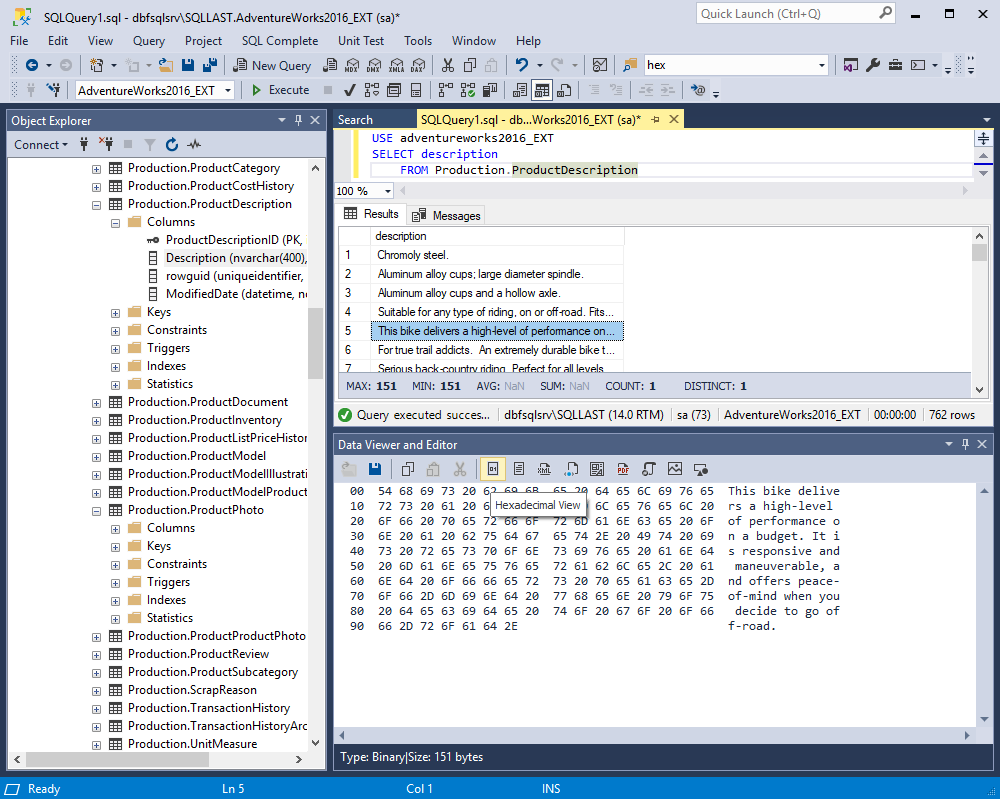
Task: Close the SQLQuery1.sql tab
Action: (673, 120)
